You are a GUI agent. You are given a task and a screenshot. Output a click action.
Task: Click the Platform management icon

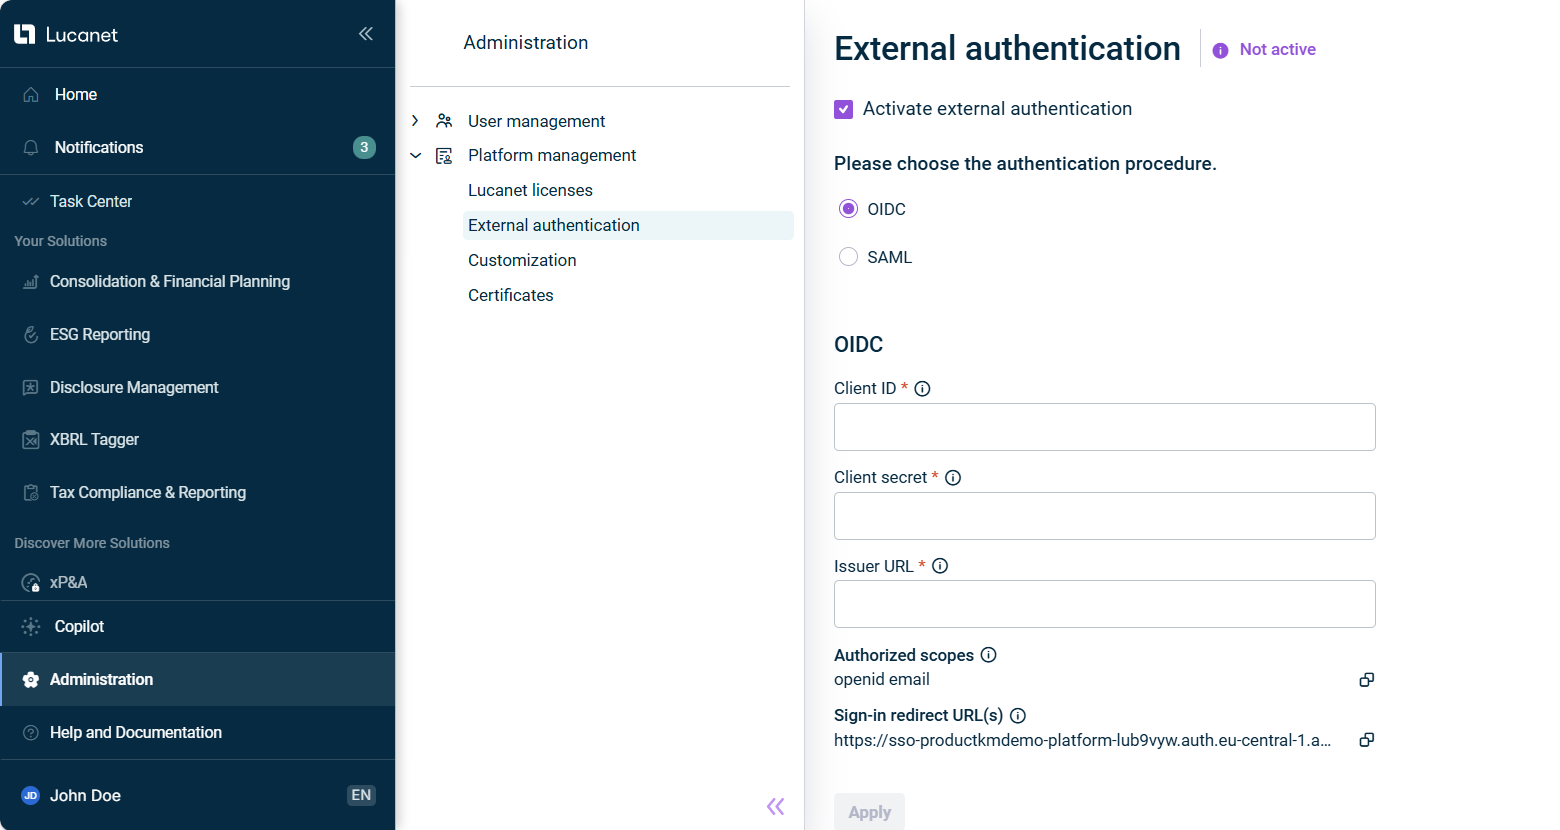[x=444, y=156]
